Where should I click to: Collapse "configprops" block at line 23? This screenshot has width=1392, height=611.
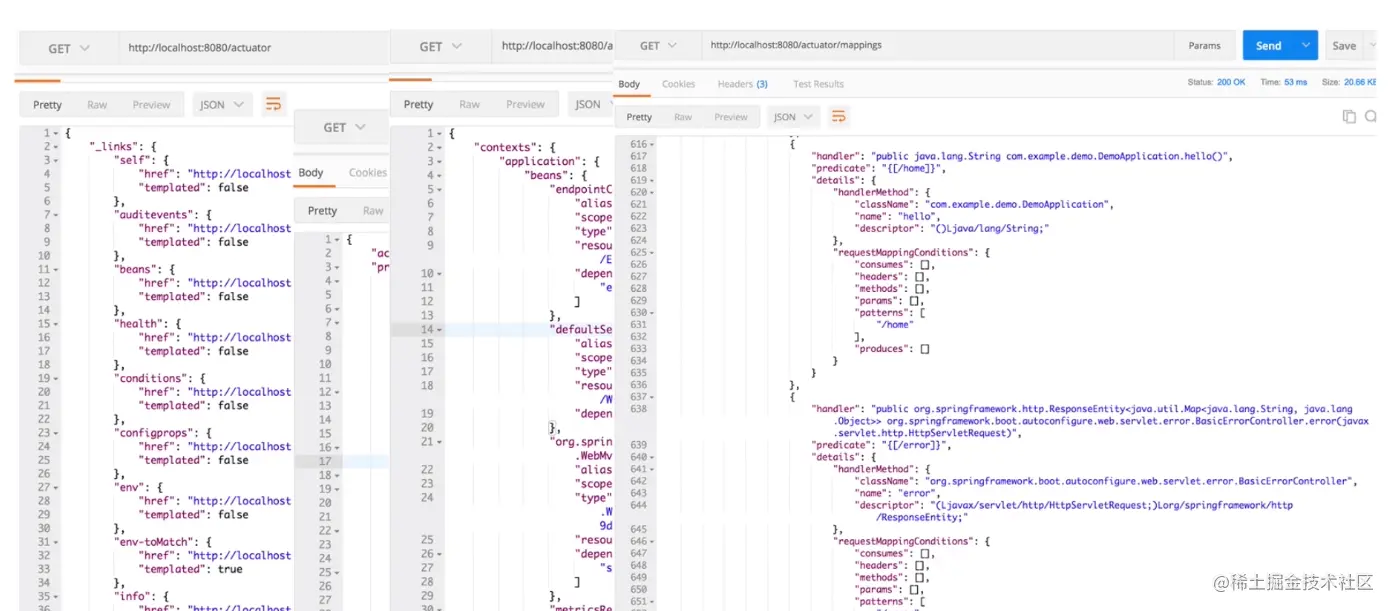click(58, 433)
